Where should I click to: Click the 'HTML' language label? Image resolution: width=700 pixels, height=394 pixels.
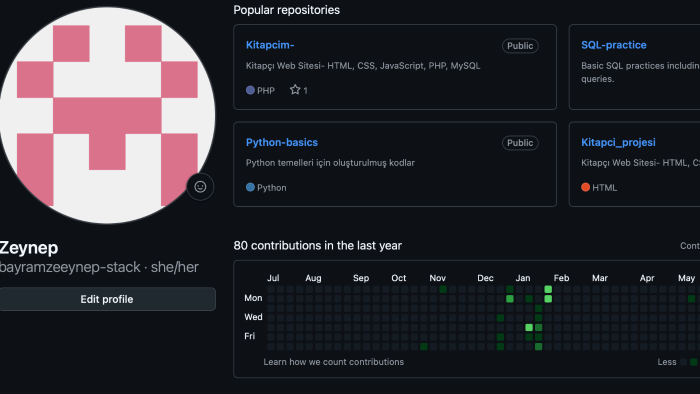pos(604,187)
